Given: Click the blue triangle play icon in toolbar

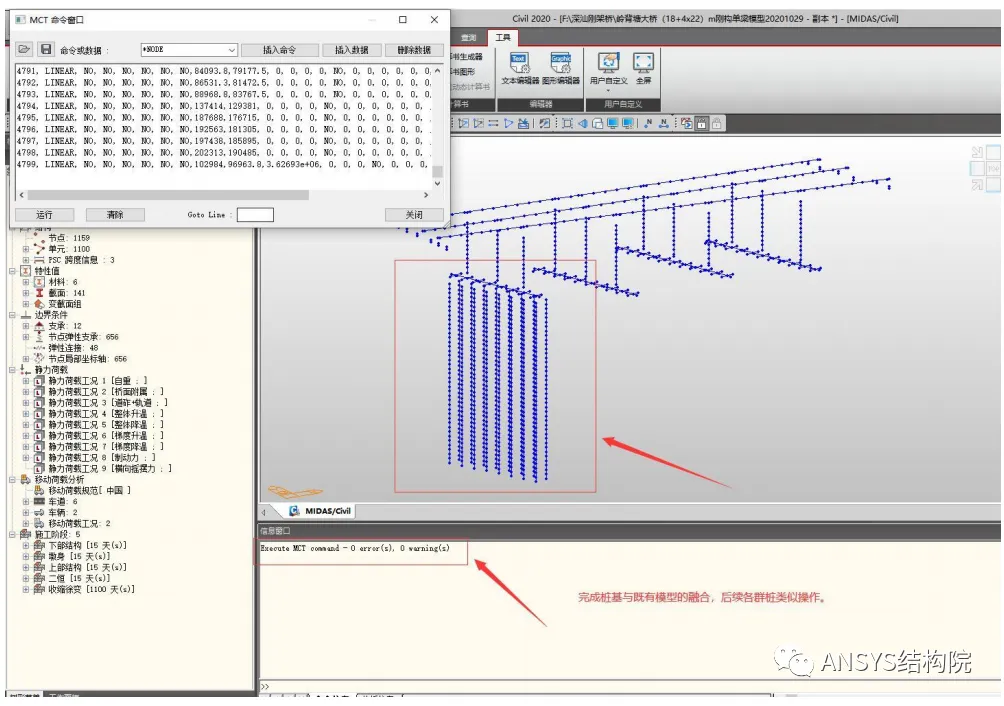Looking at the screenshot, I should 508,124.
